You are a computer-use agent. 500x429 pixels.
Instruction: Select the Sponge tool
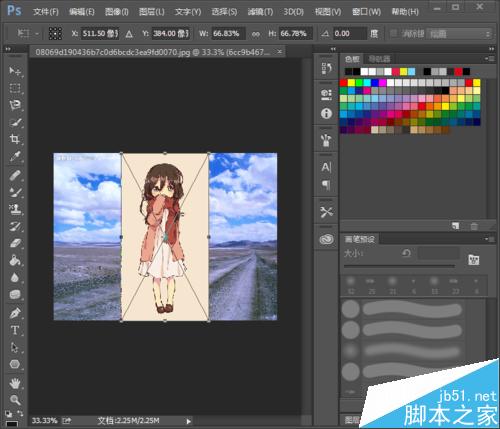coord(15,294)
